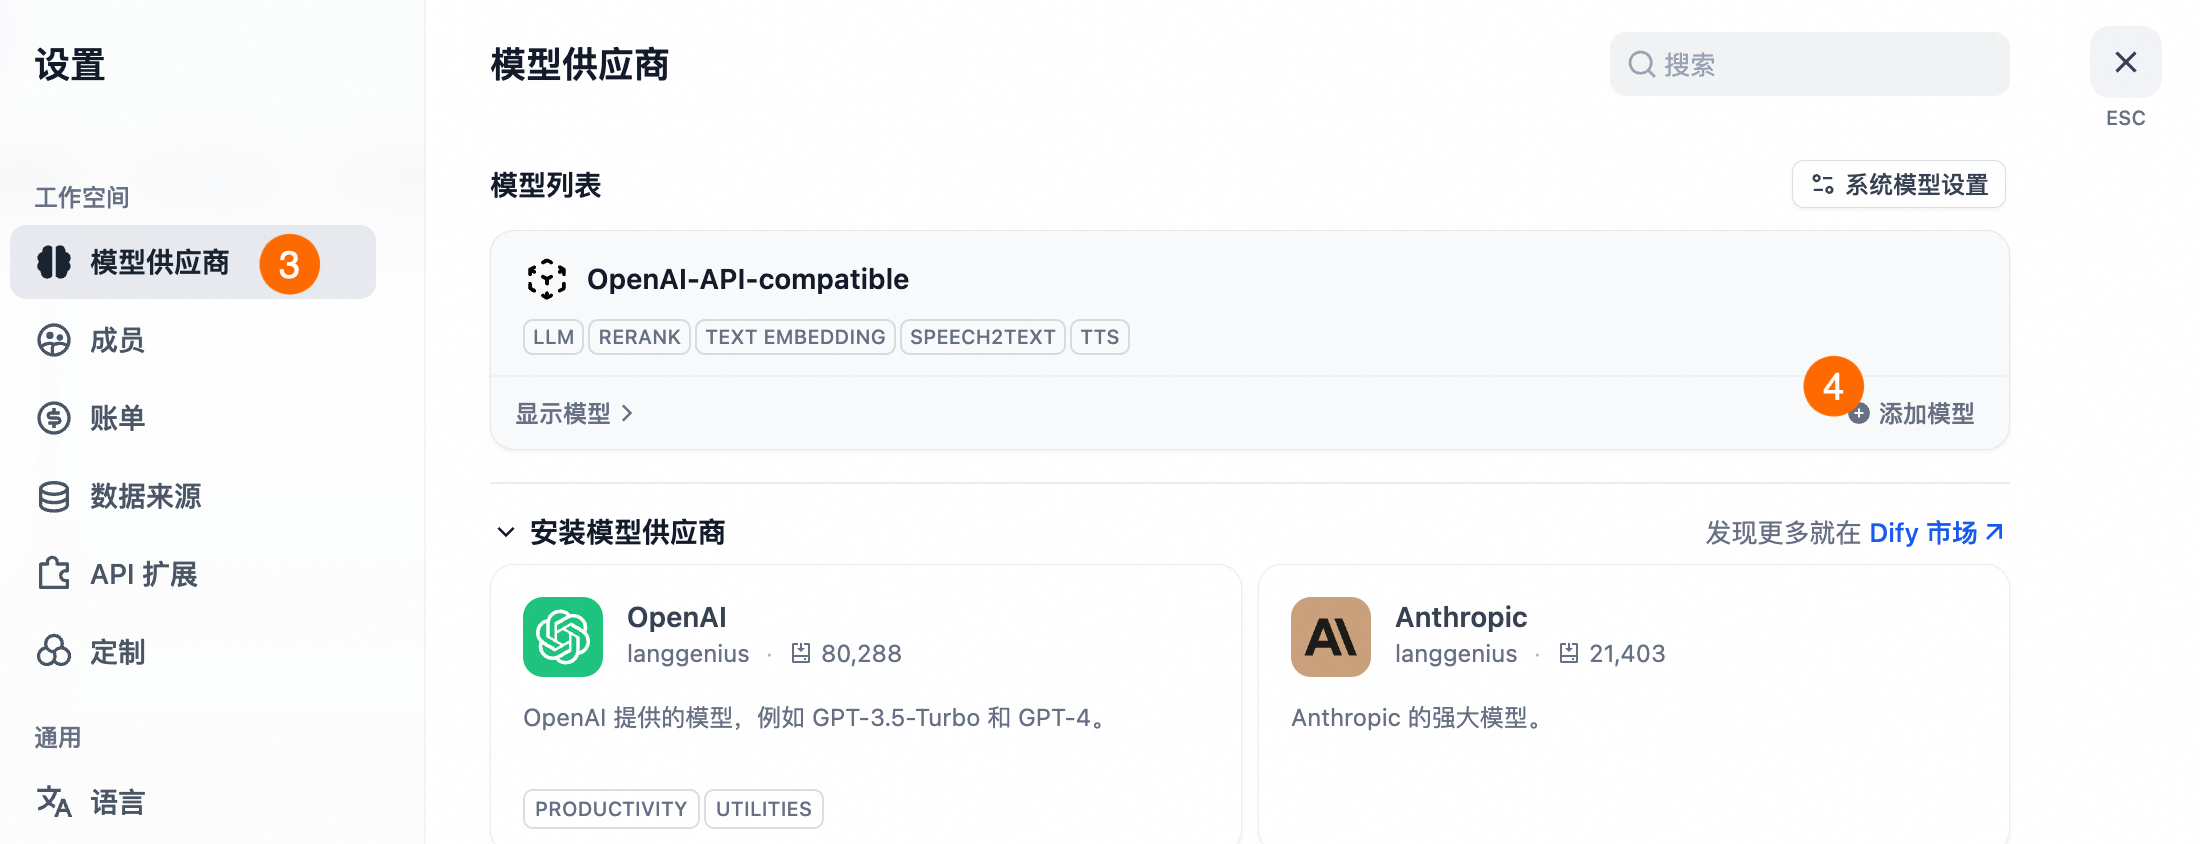Click langgenius under OpenAI
The height and width of the screenshot is (844, 2200).
pyautogui.click(x=688, y=654)
